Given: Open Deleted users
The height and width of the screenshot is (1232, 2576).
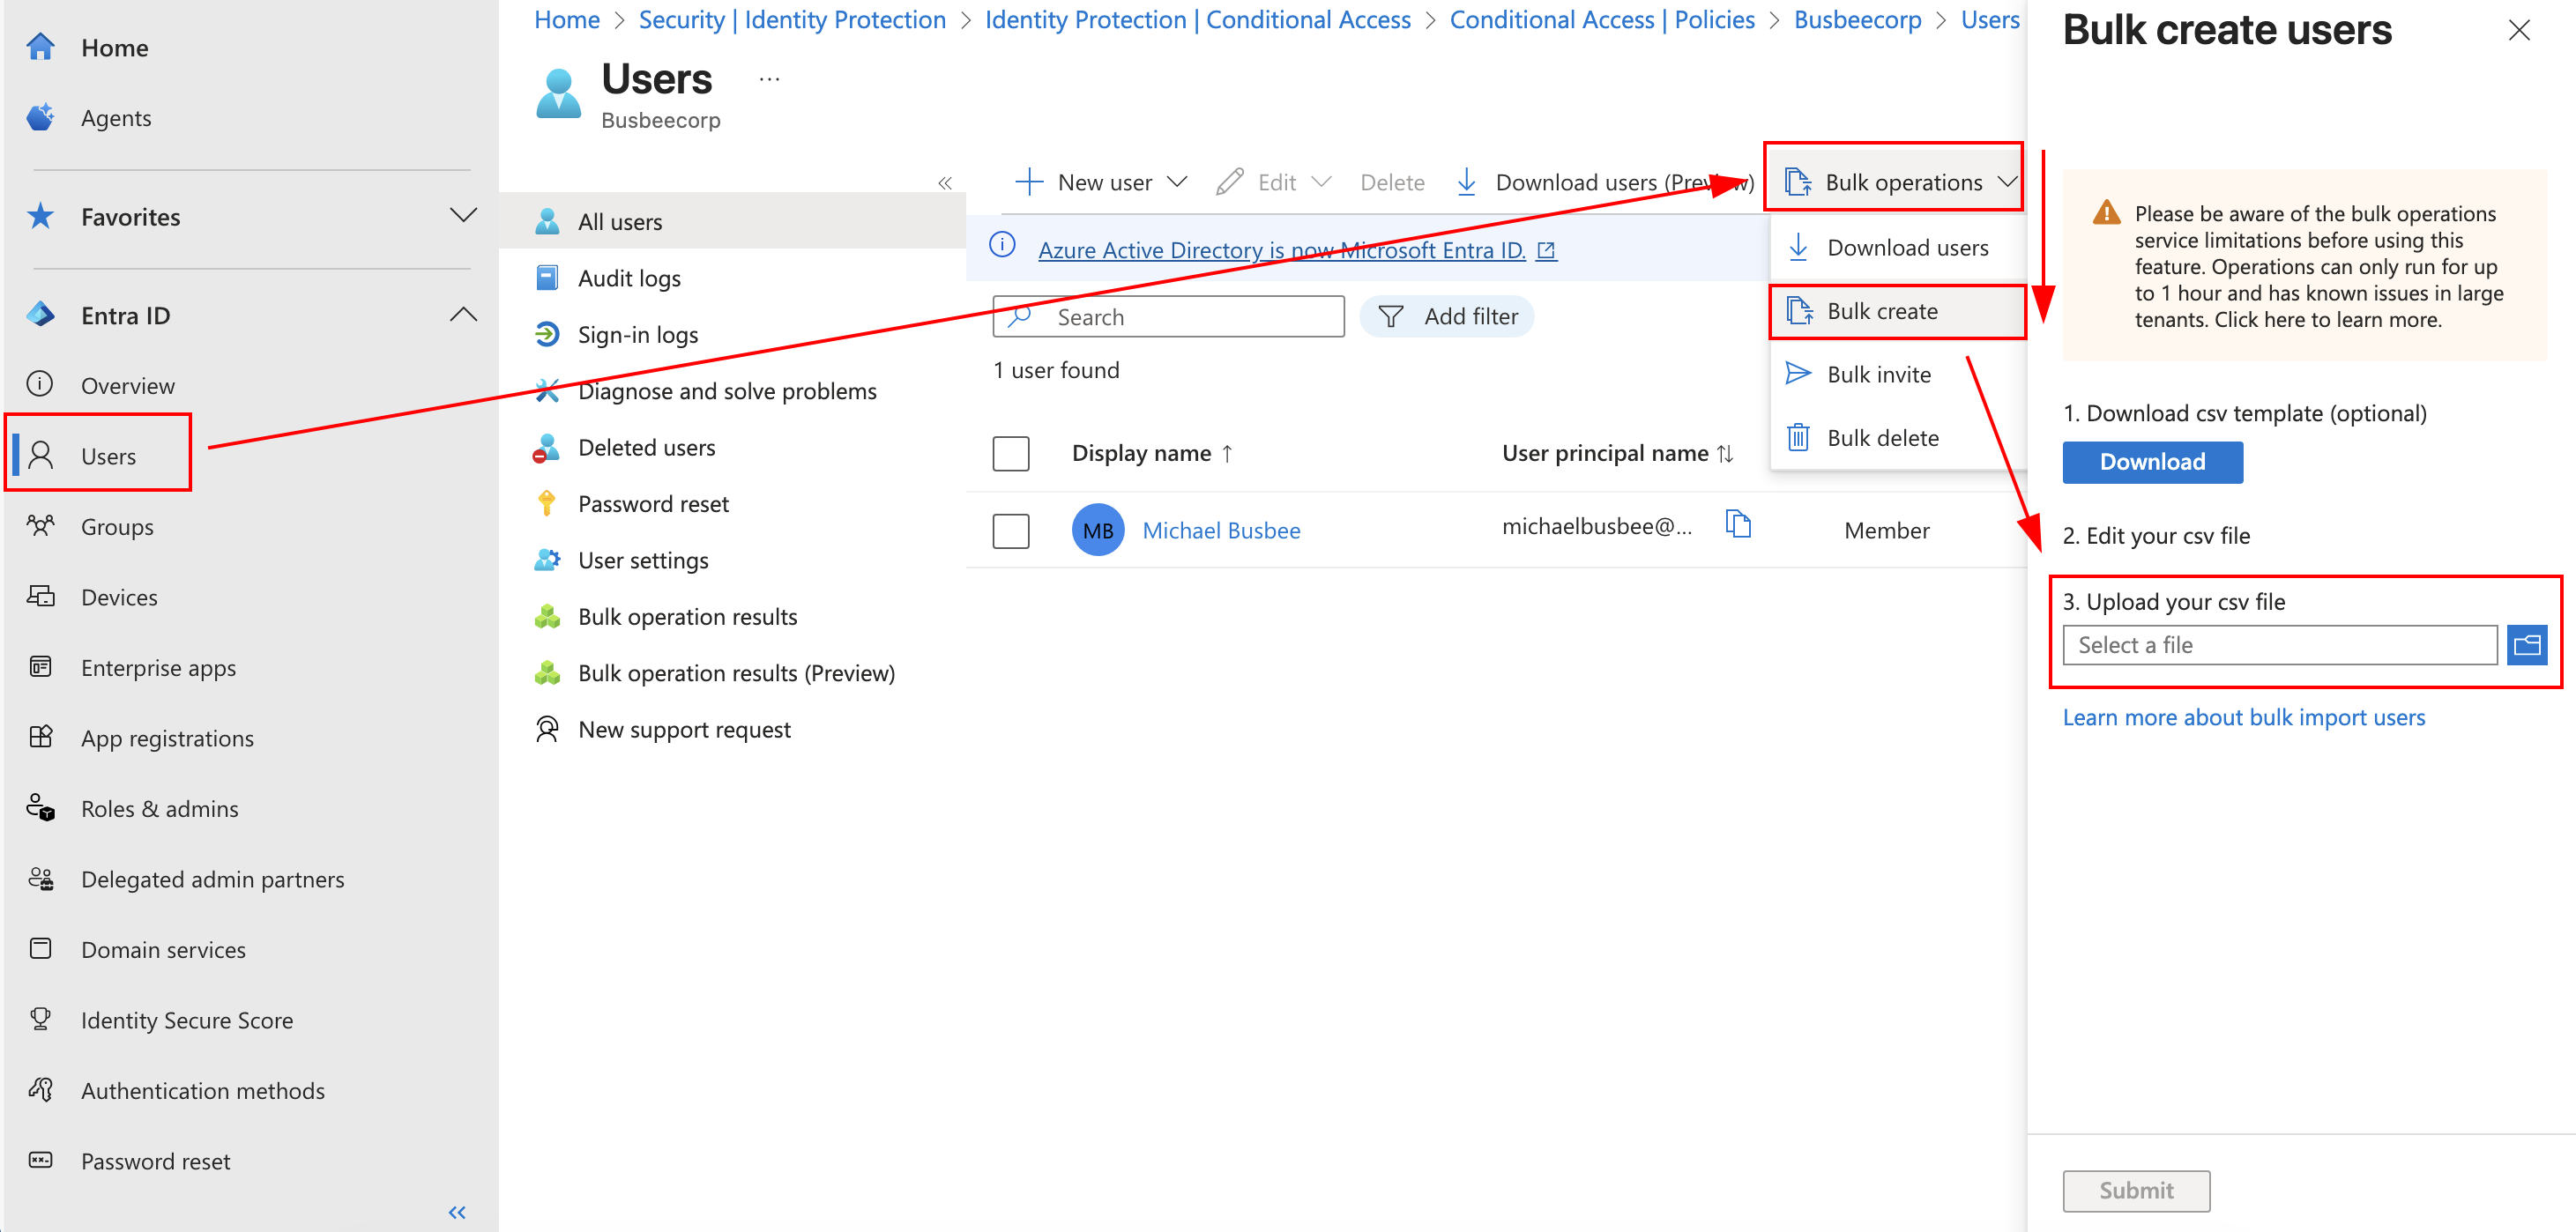Looking at the screenshot, I should pos(646,447).
